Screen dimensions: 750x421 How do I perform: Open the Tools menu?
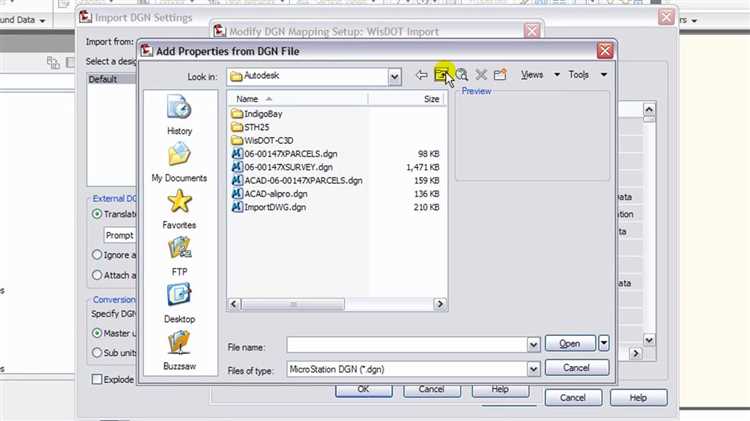coord(578,75)
